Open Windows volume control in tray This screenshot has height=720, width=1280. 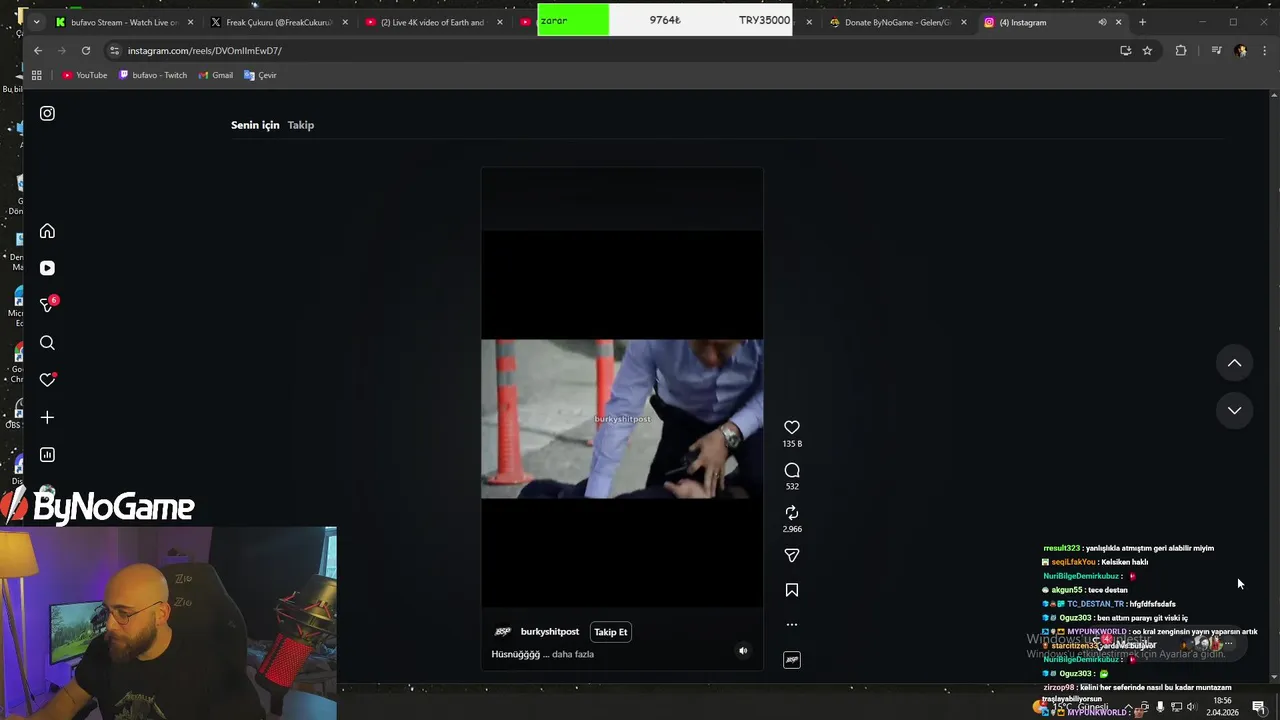1191,708
